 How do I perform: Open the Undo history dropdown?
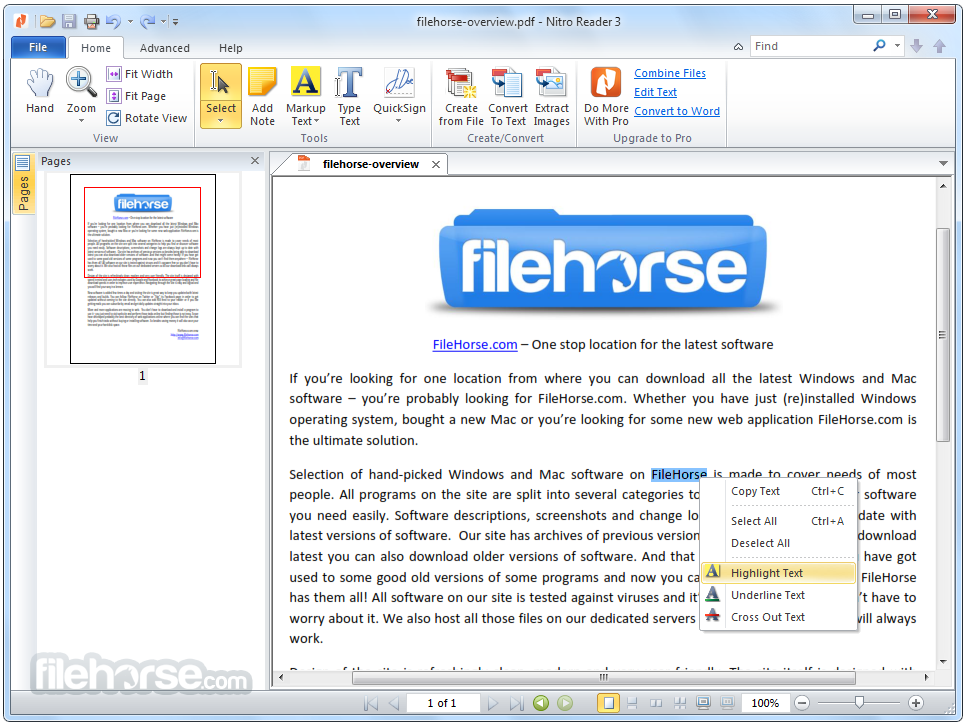[x=130, y=22]
